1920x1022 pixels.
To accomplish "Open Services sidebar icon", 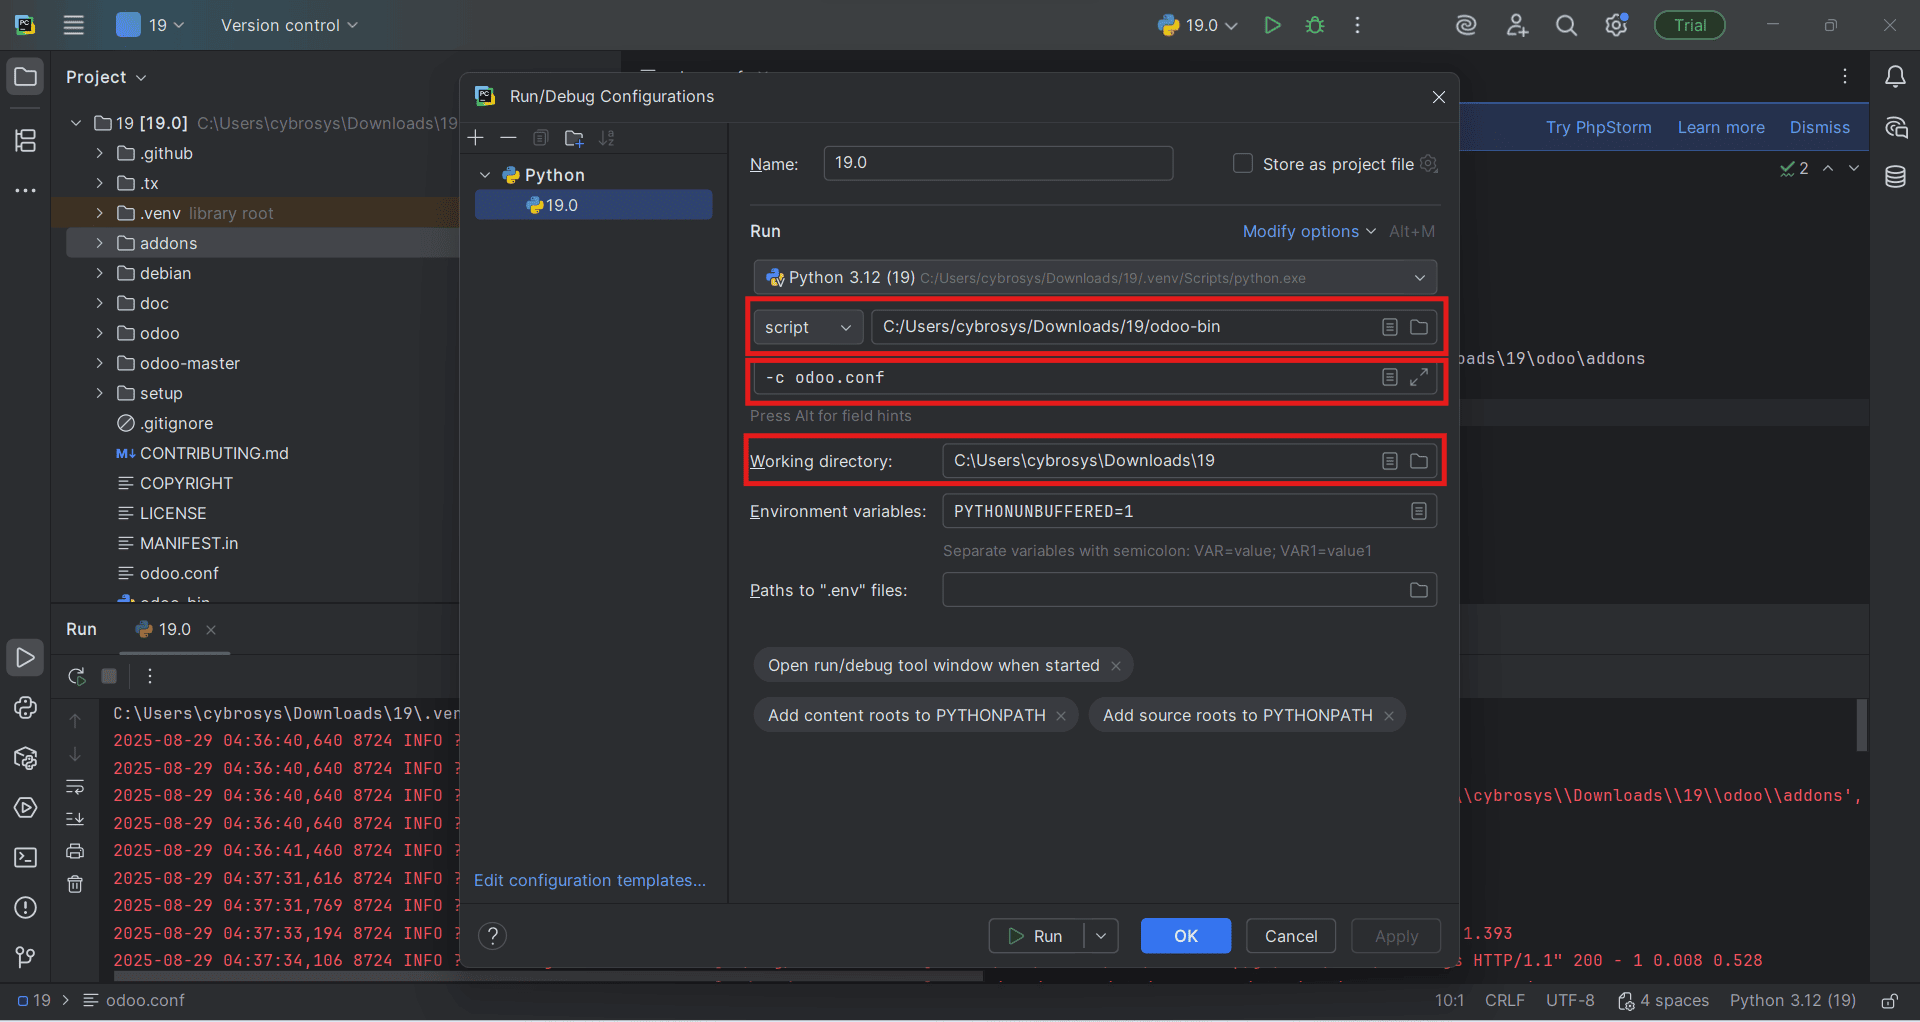I will tap(26, 808).
